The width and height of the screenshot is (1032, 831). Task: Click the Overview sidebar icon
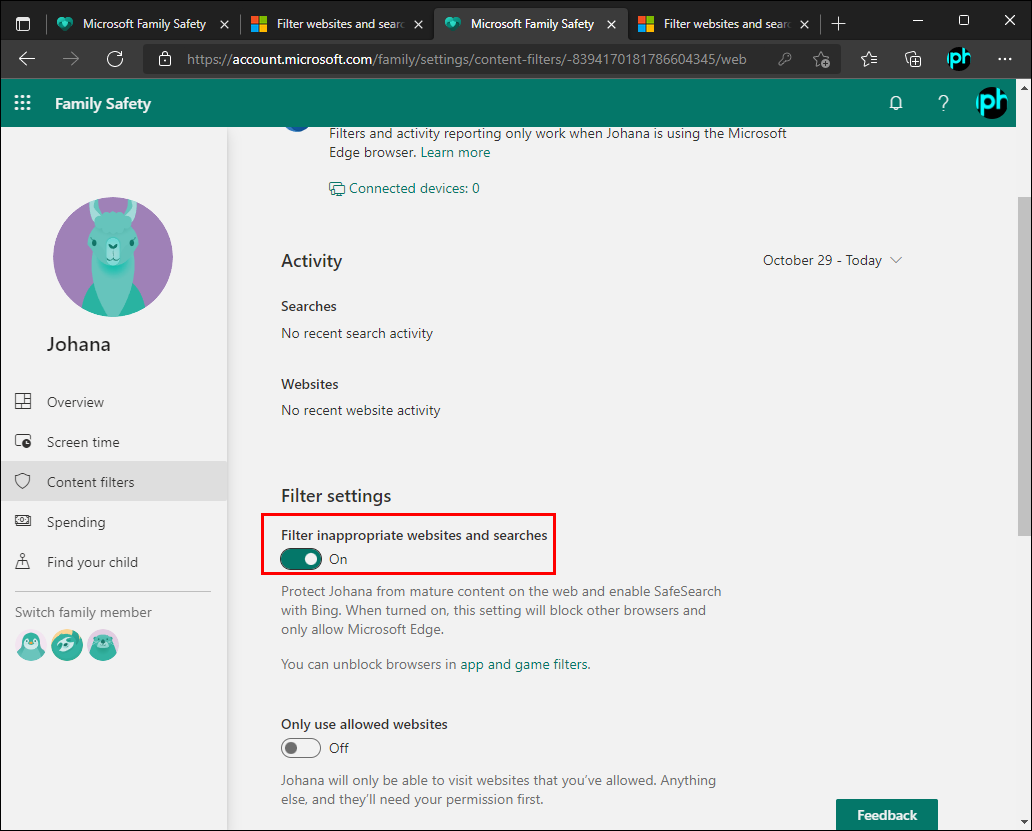(23, 401)
